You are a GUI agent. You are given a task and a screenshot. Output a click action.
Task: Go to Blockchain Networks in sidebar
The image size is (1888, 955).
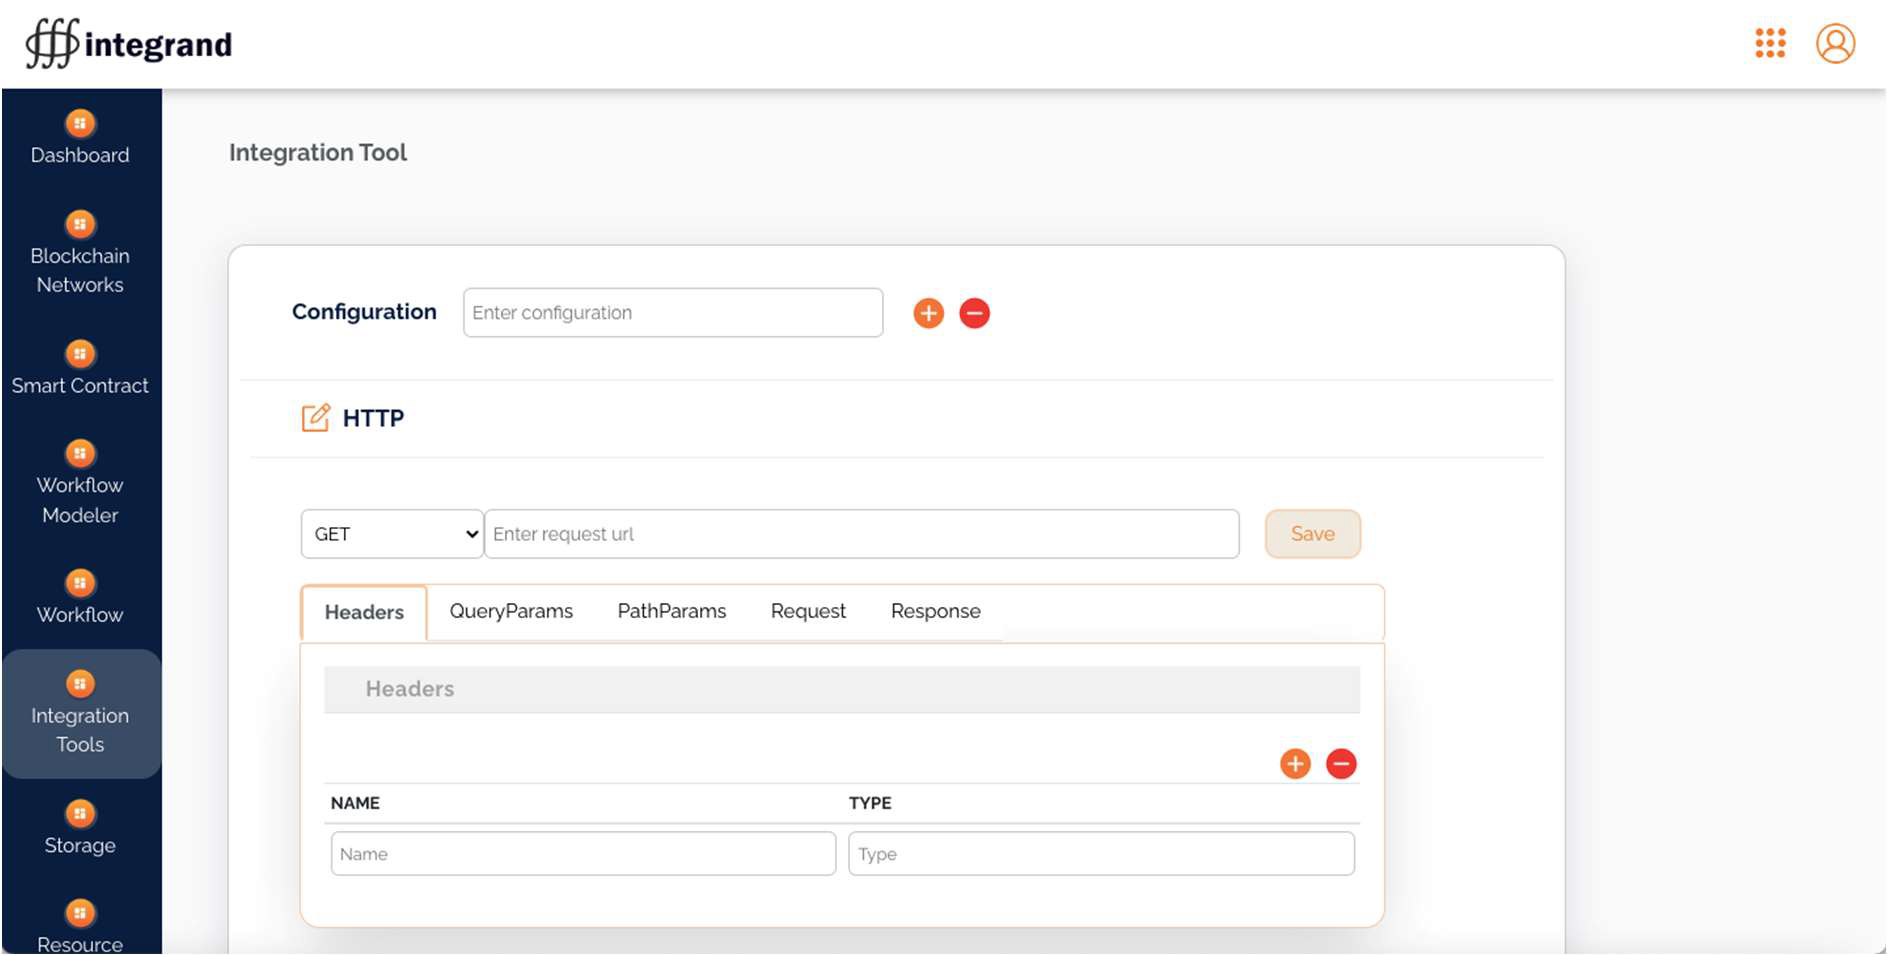(x=80, y=255)
